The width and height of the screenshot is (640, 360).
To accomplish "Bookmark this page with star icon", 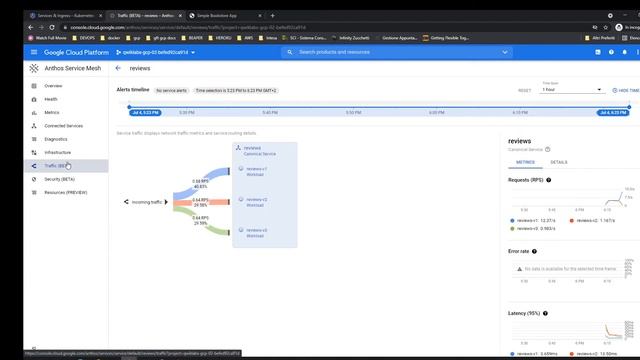I will [x=606, y=27].
